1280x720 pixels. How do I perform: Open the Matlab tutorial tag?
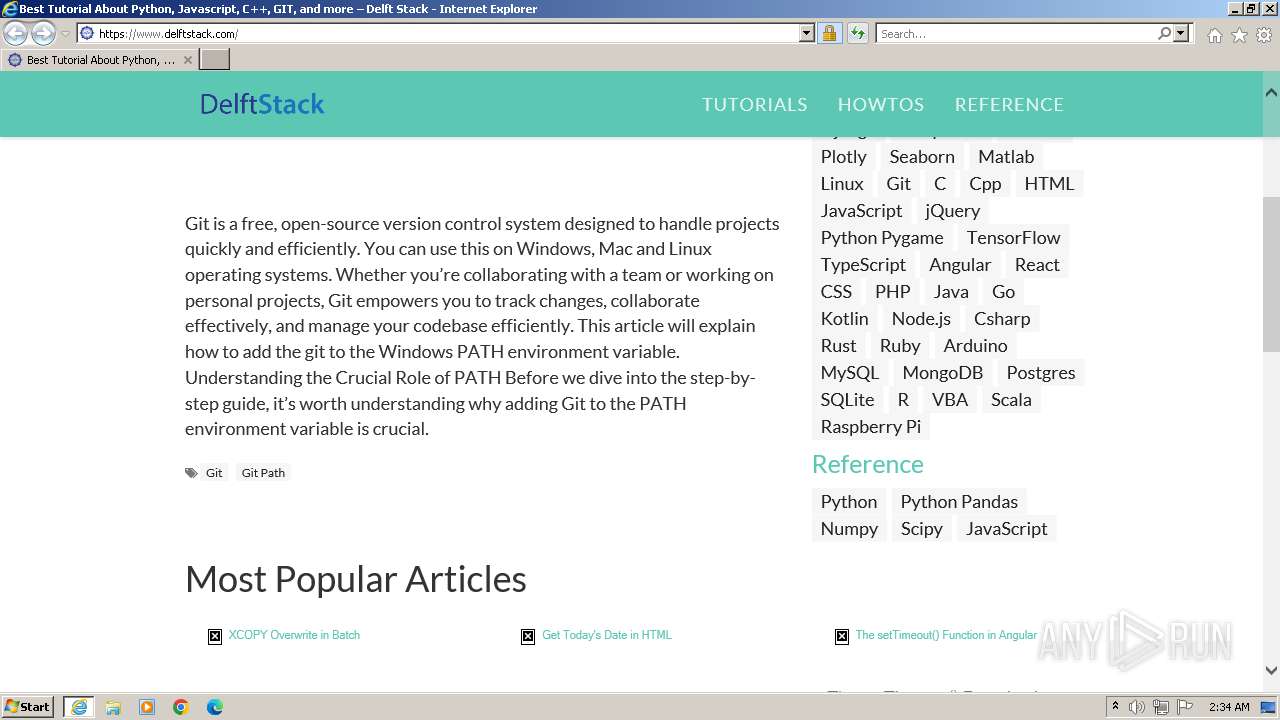click(1006, 156)
